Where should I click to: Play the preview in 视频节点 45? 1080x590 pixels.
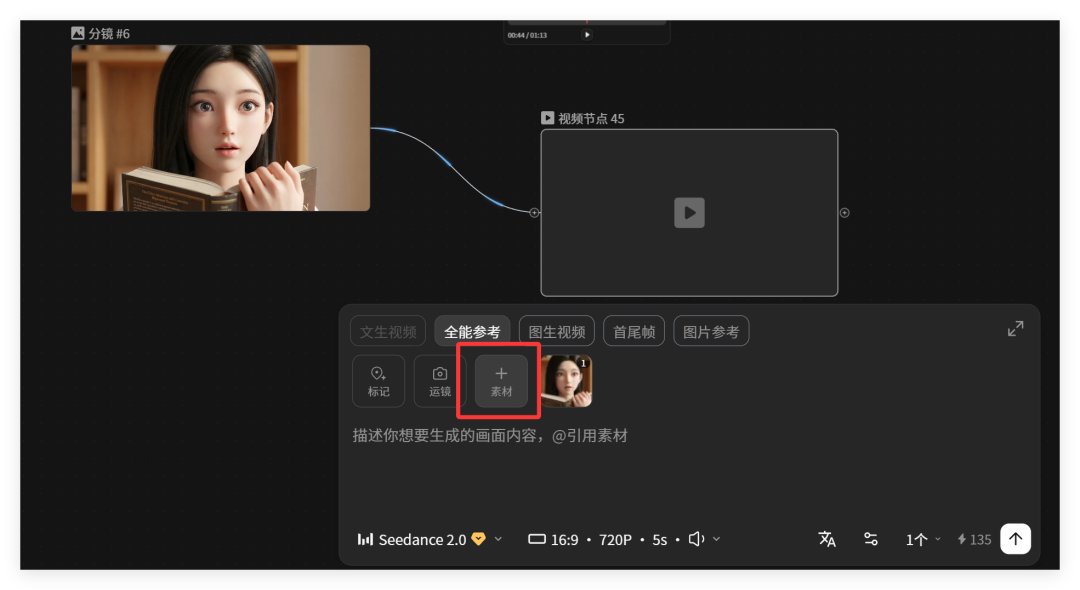[x=689, y=212]
